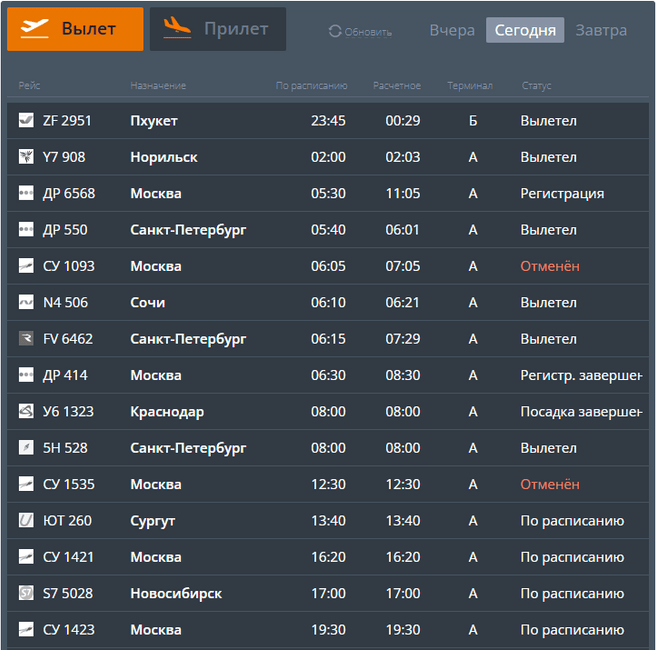
Task: Click airline icon for flight N4 506
Action: 26,303
